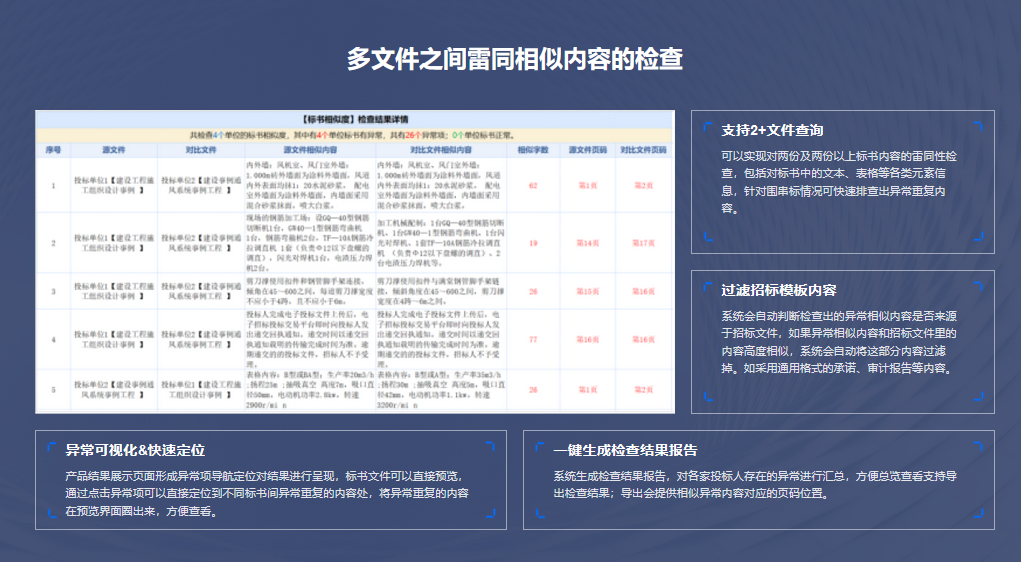Click the 源文件相似内容 column header
Image resolution: width=1021 pixels, height=562 pixels.
tap(310, 150)
